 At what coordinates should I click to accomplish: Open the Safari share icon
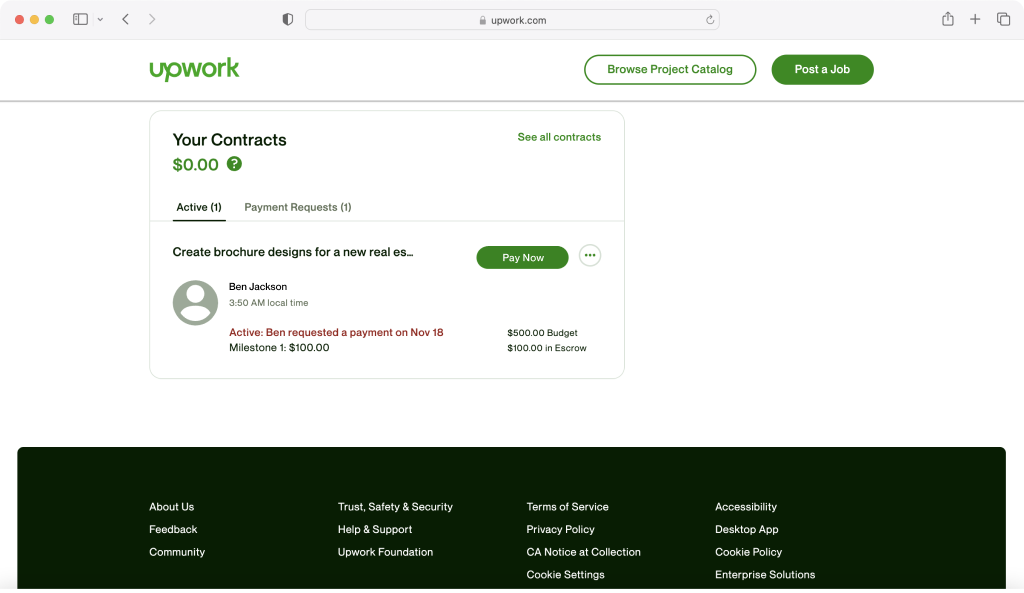[x=947, y=19]
